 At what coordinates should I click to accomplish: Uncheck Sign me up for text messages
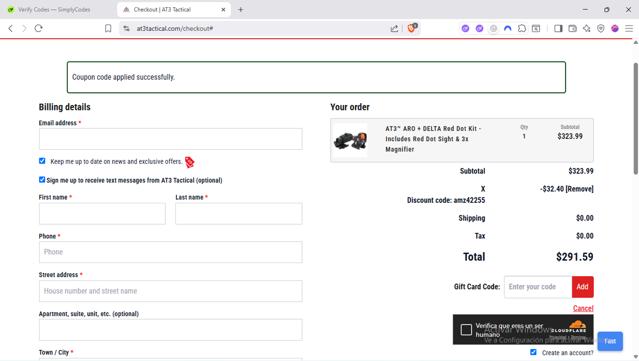42,180
